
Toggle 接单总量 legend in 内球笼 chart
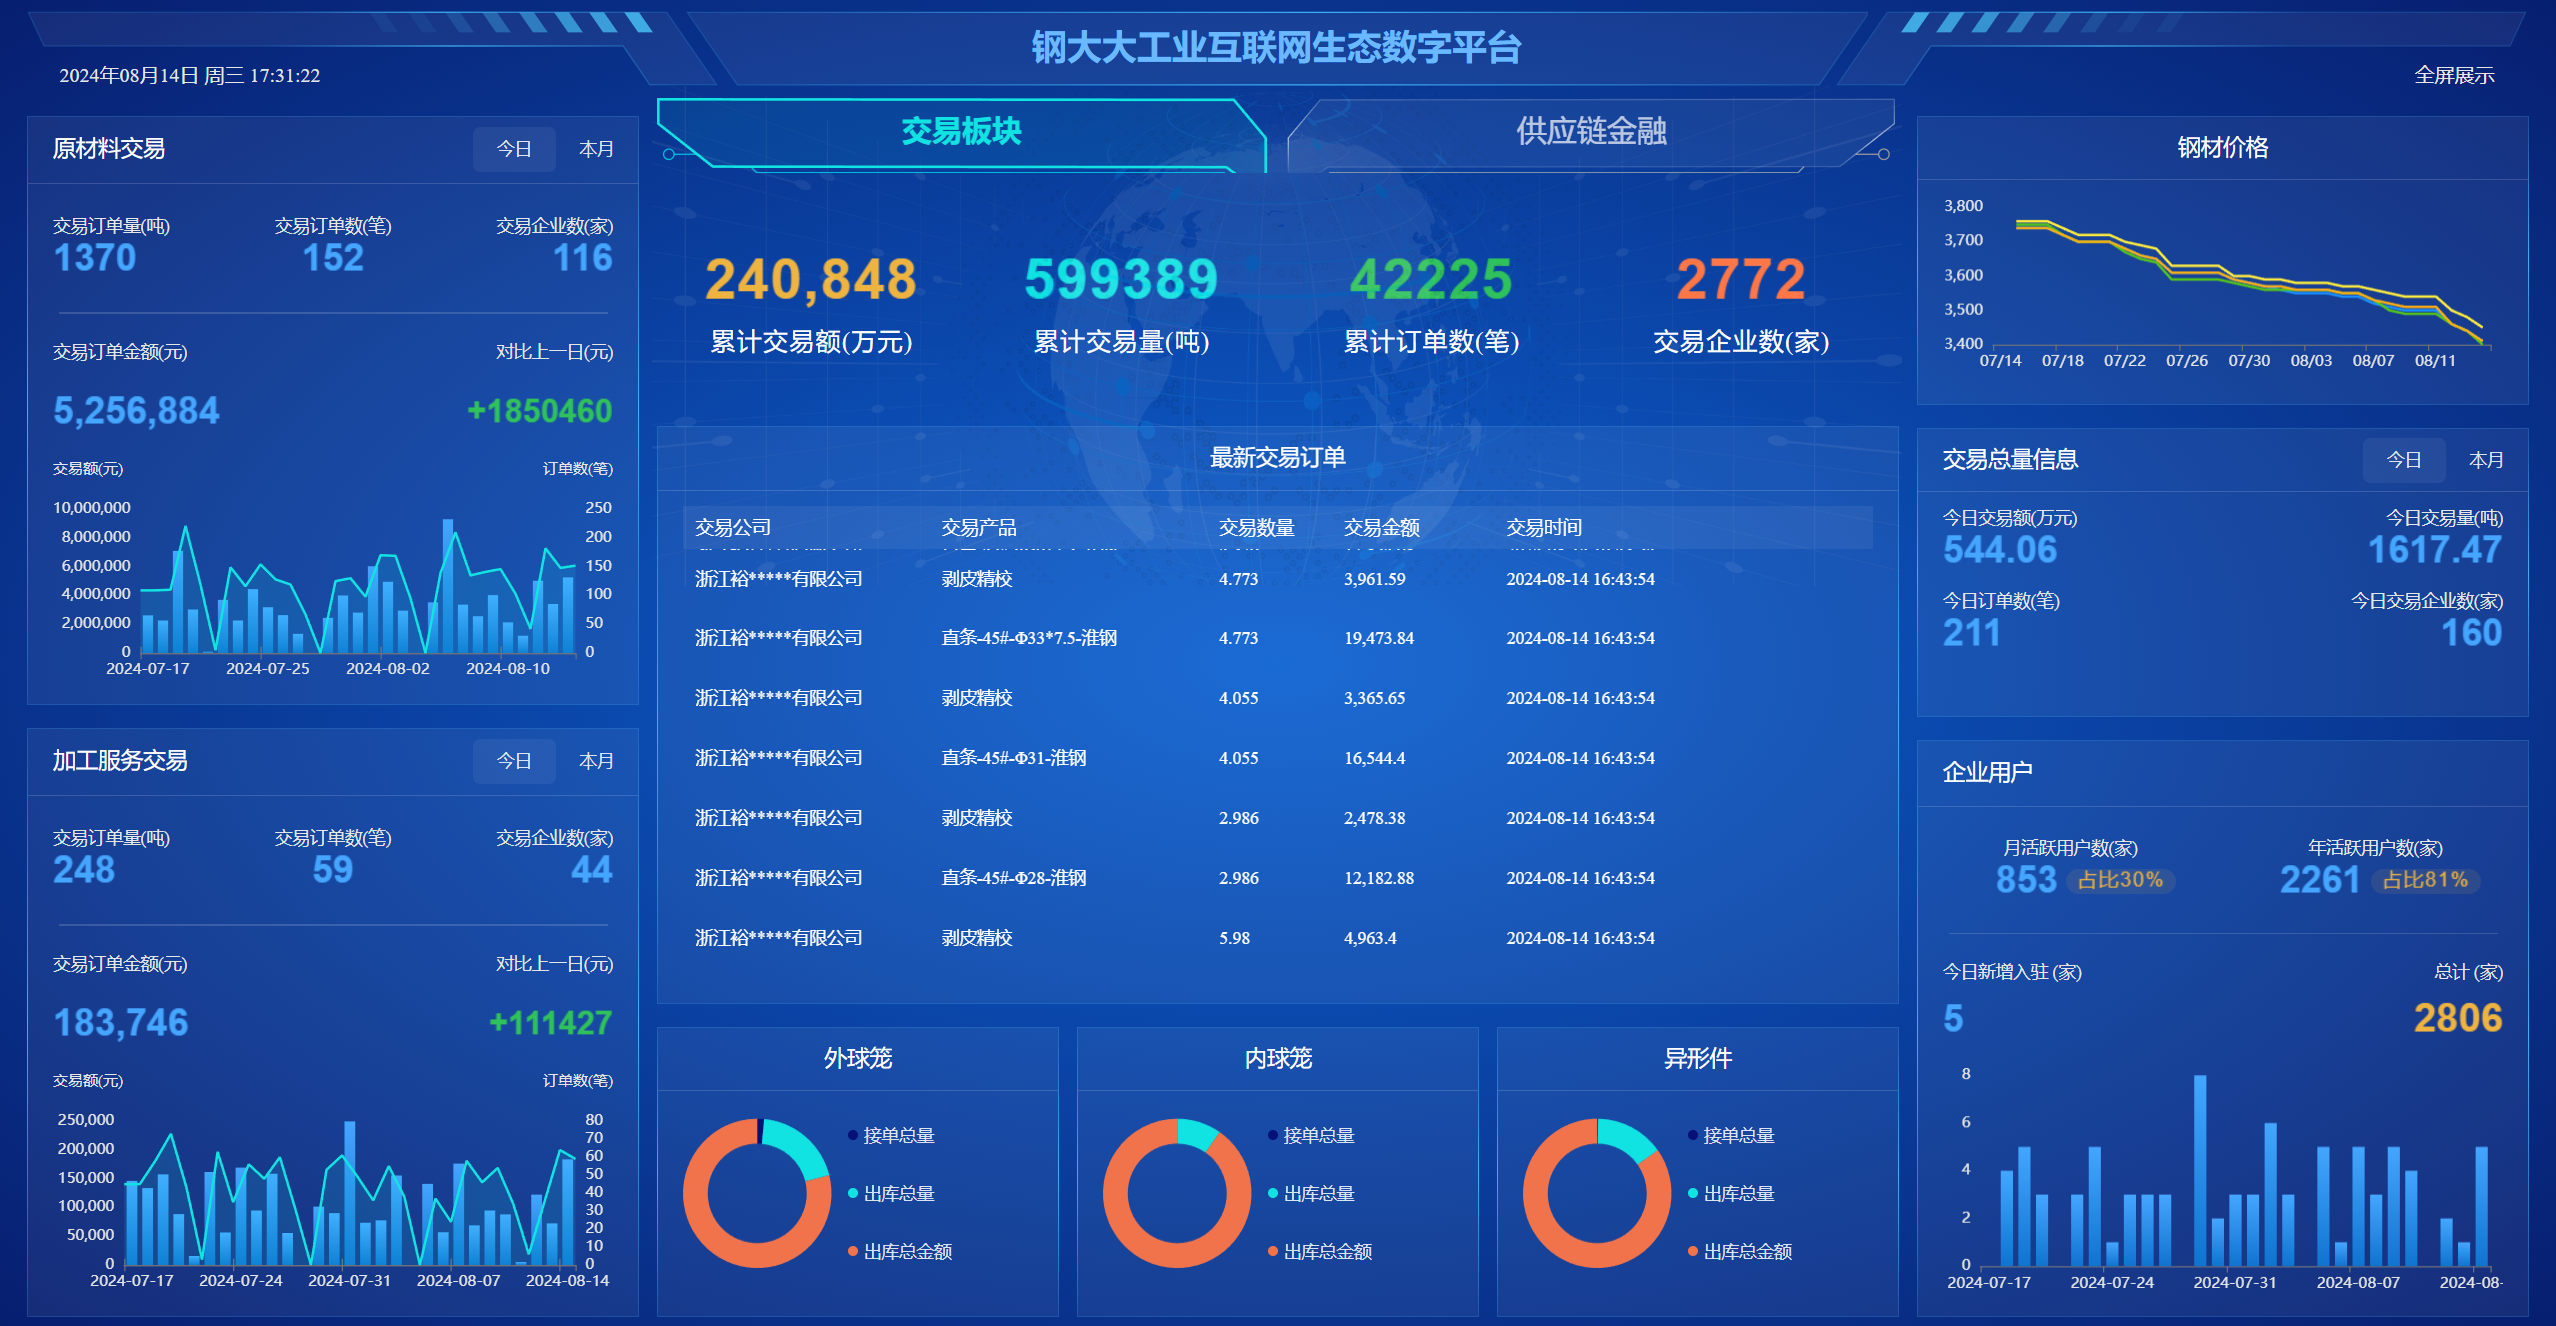coord(1312,1135)
